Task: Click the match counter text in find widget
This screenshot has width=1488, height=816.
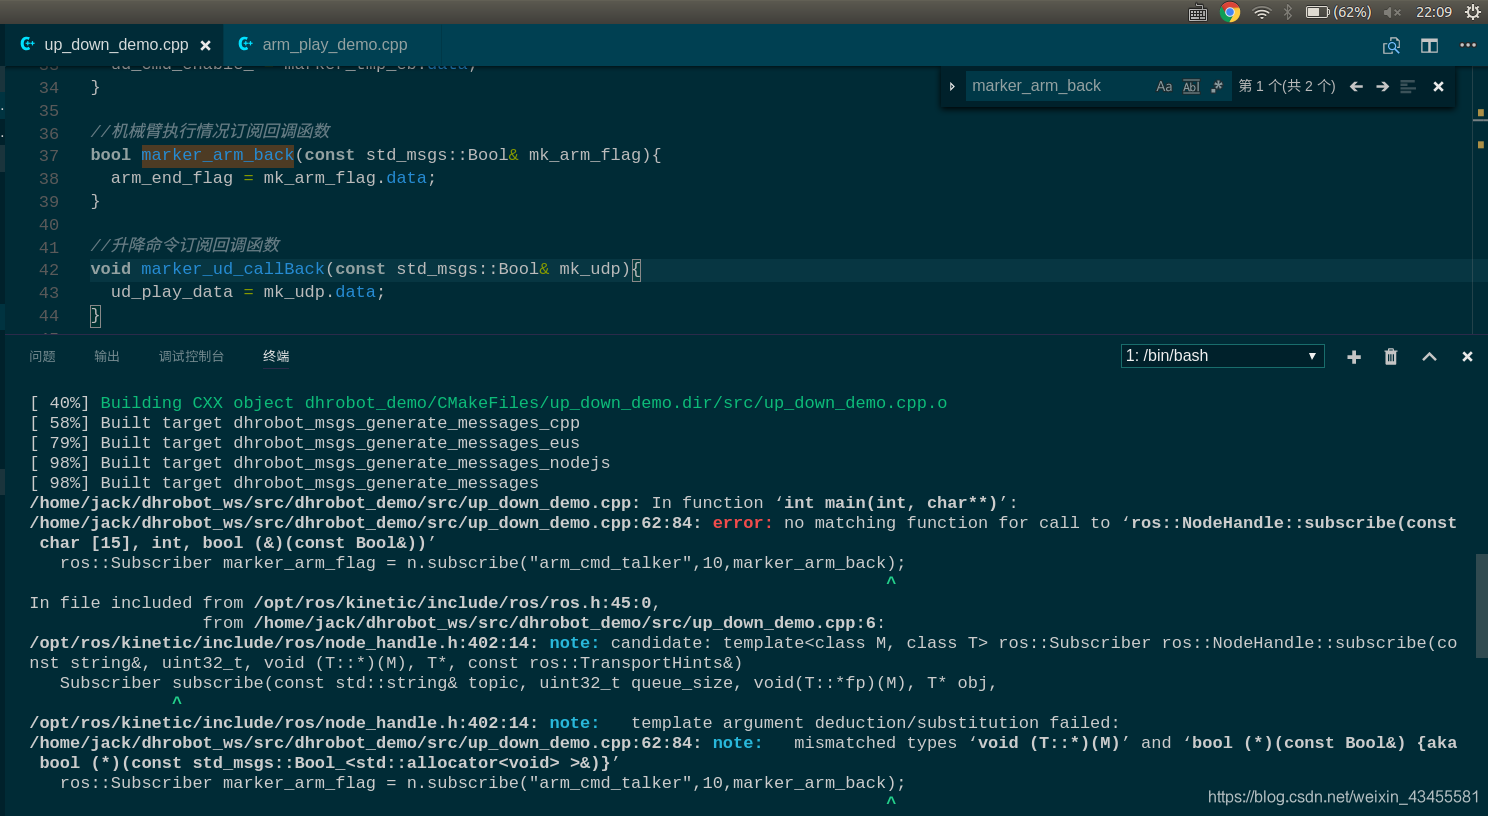Action: coord(1287,86)
